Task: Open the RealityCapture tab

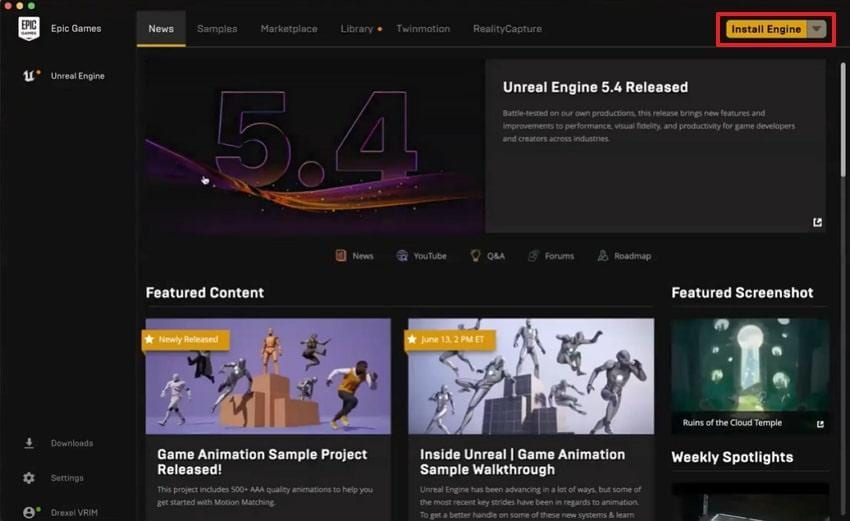Action: coord(507,29)
